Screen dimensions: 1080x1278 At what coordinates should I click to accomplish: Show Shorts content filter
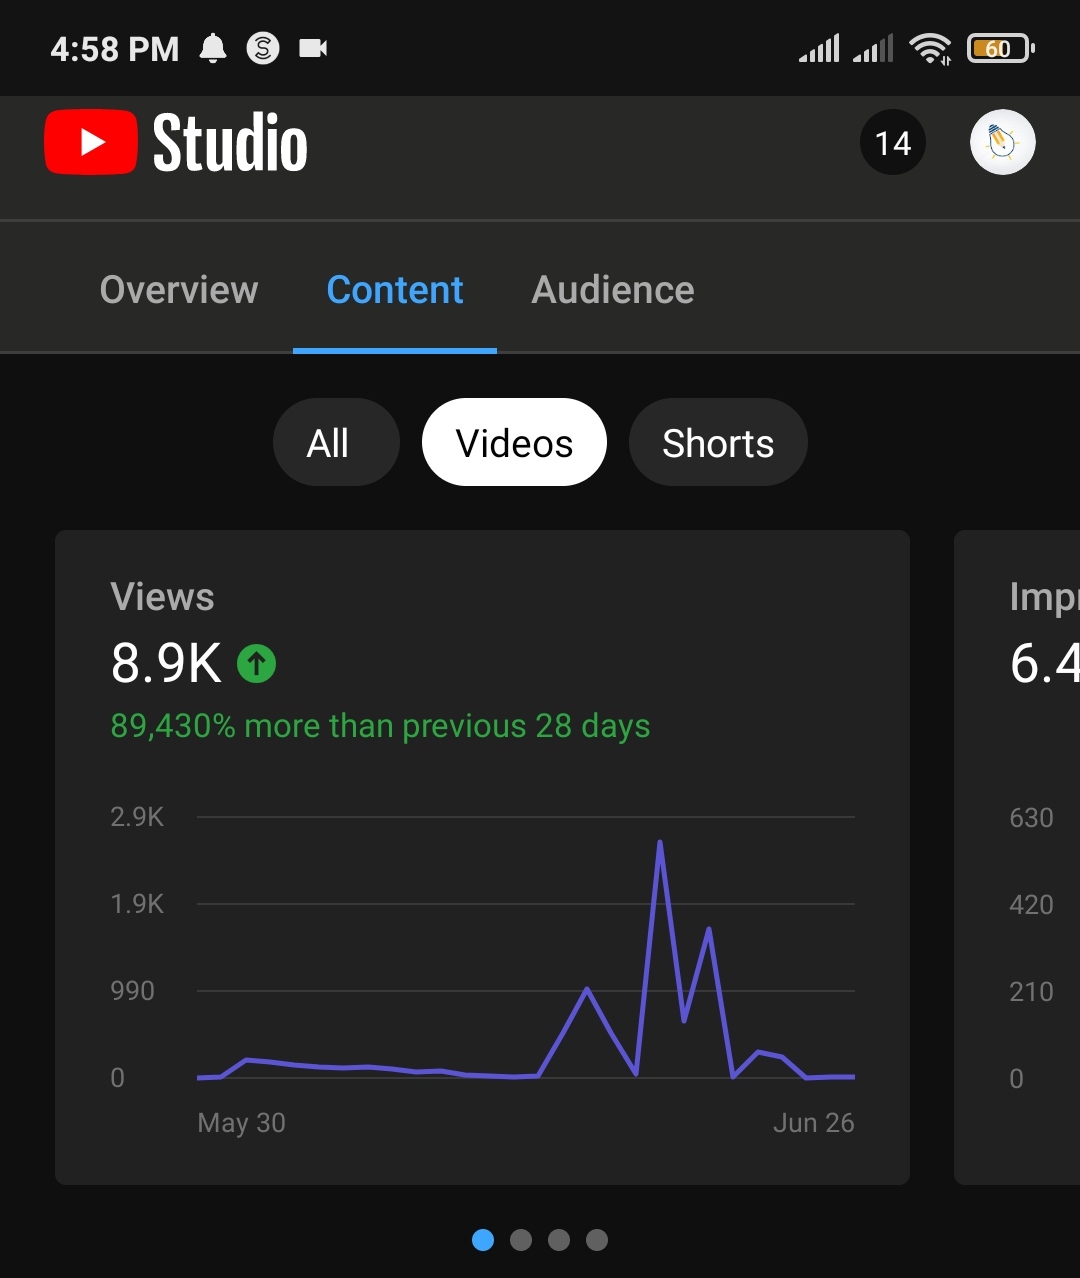click(718, 442)
